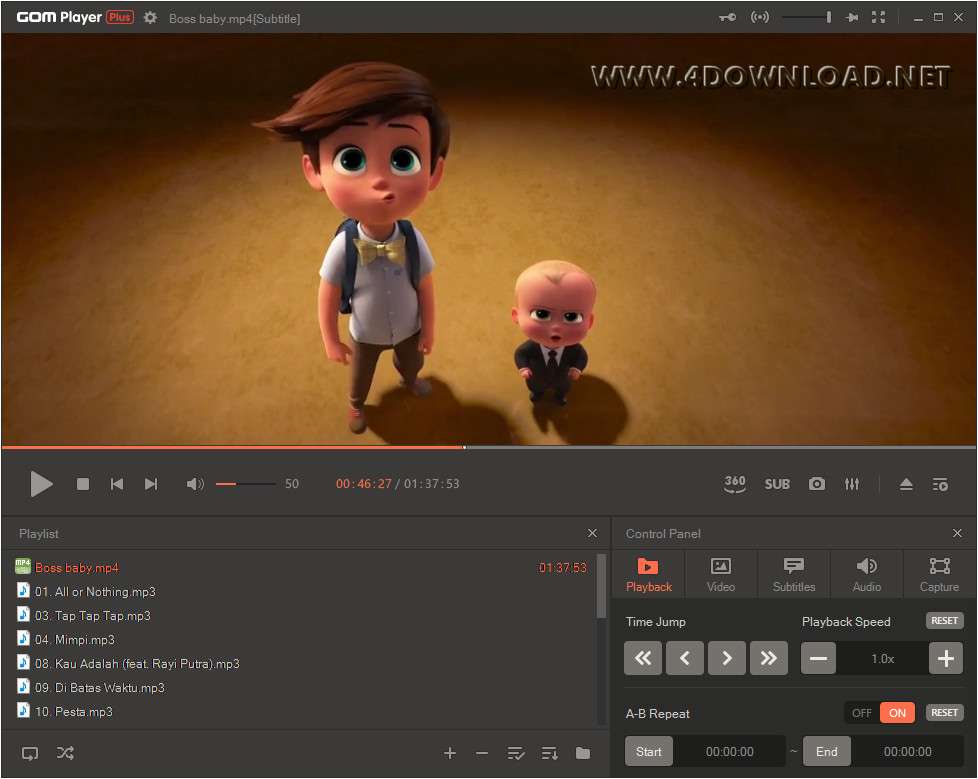Open the playlist folder icon
Image resolution: width=978 pixels, height=779 pixels.
tap(583, 753)
